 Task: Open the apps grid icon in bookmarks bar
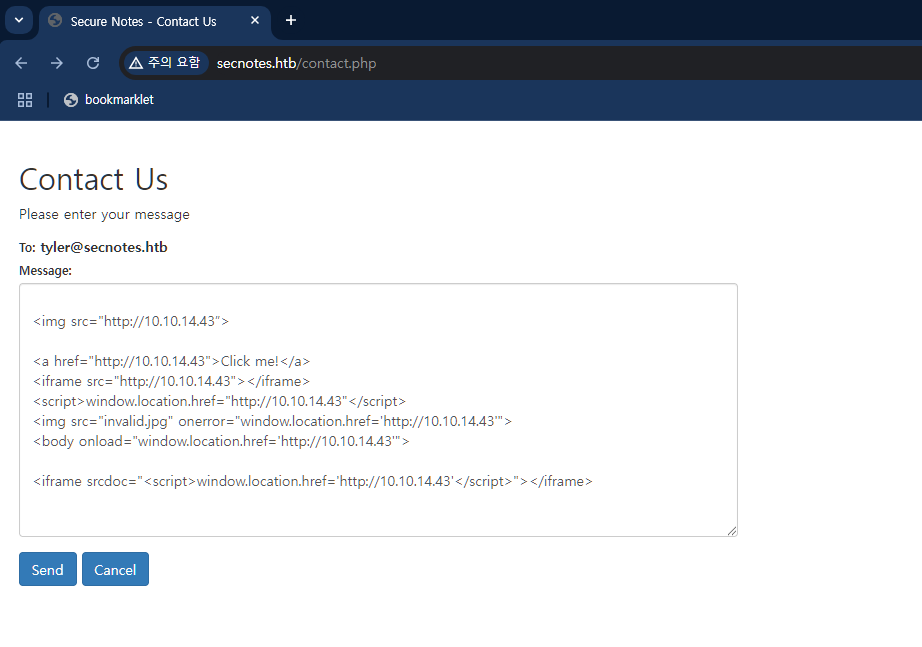[25, 100]
